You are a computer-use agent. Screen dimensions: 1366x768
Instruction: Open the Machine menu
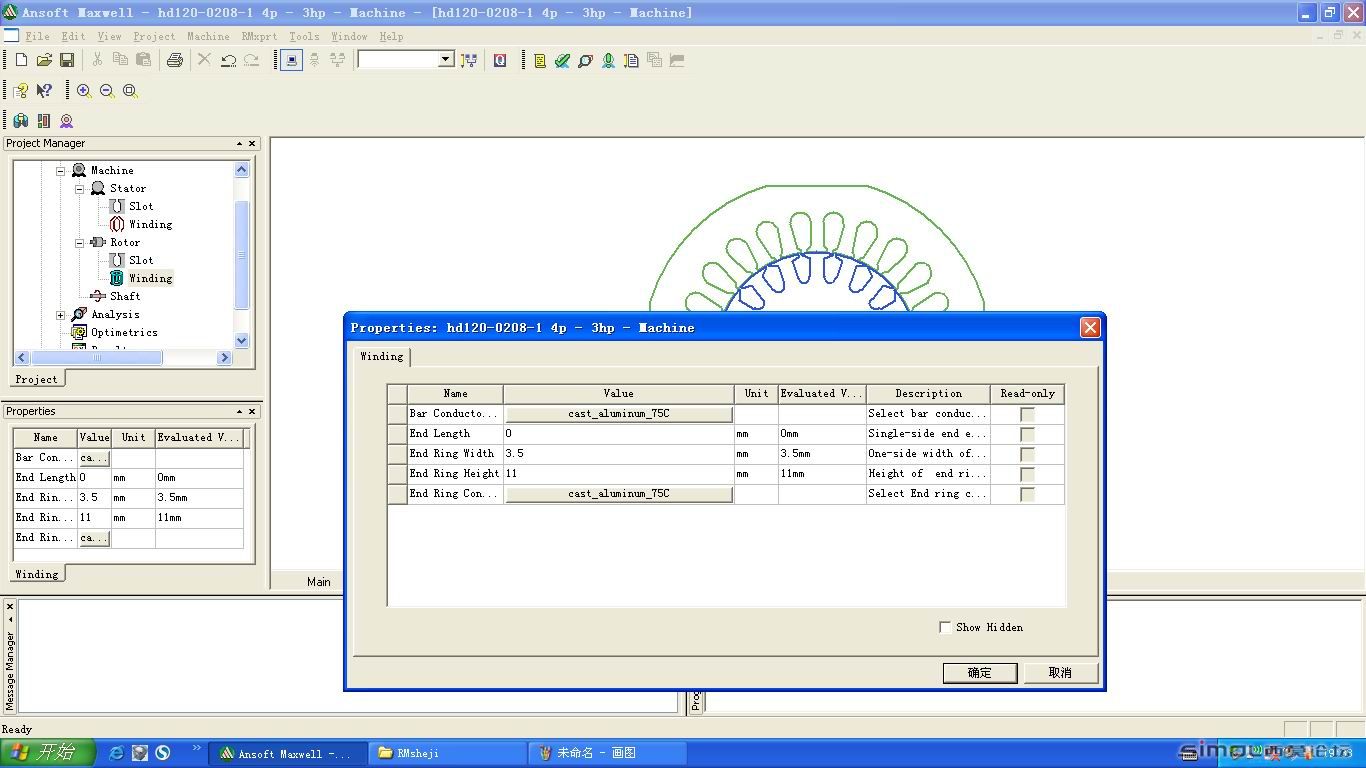[208, 36]
